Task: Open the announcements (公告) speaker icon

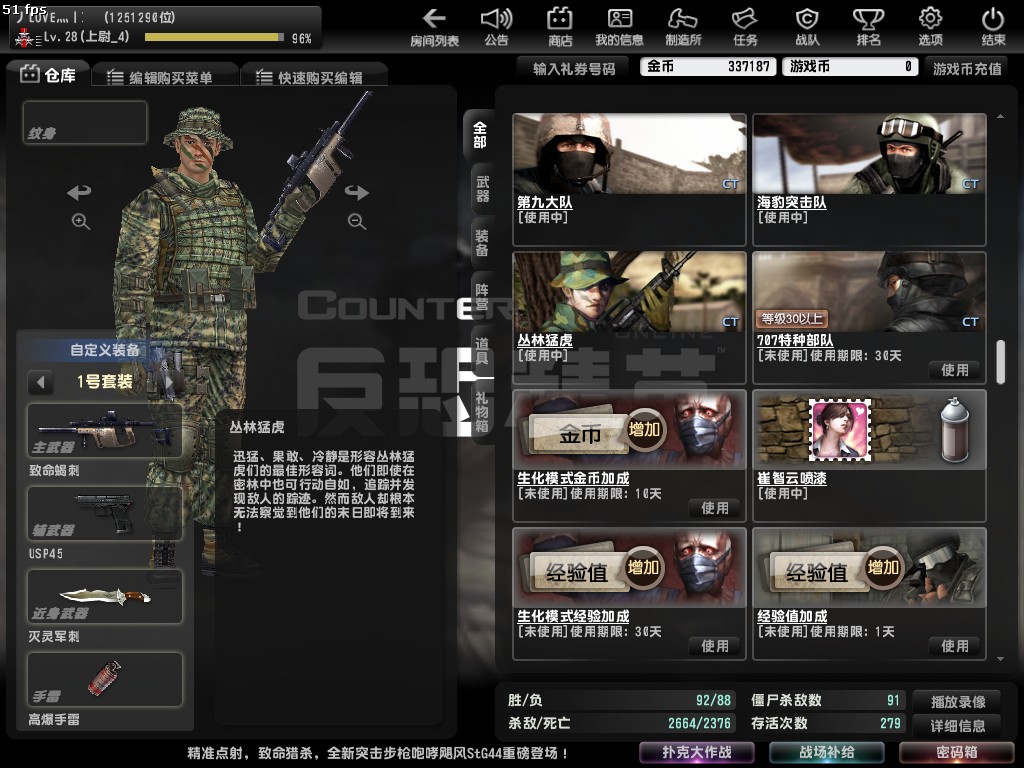Action: click(496, 27)
